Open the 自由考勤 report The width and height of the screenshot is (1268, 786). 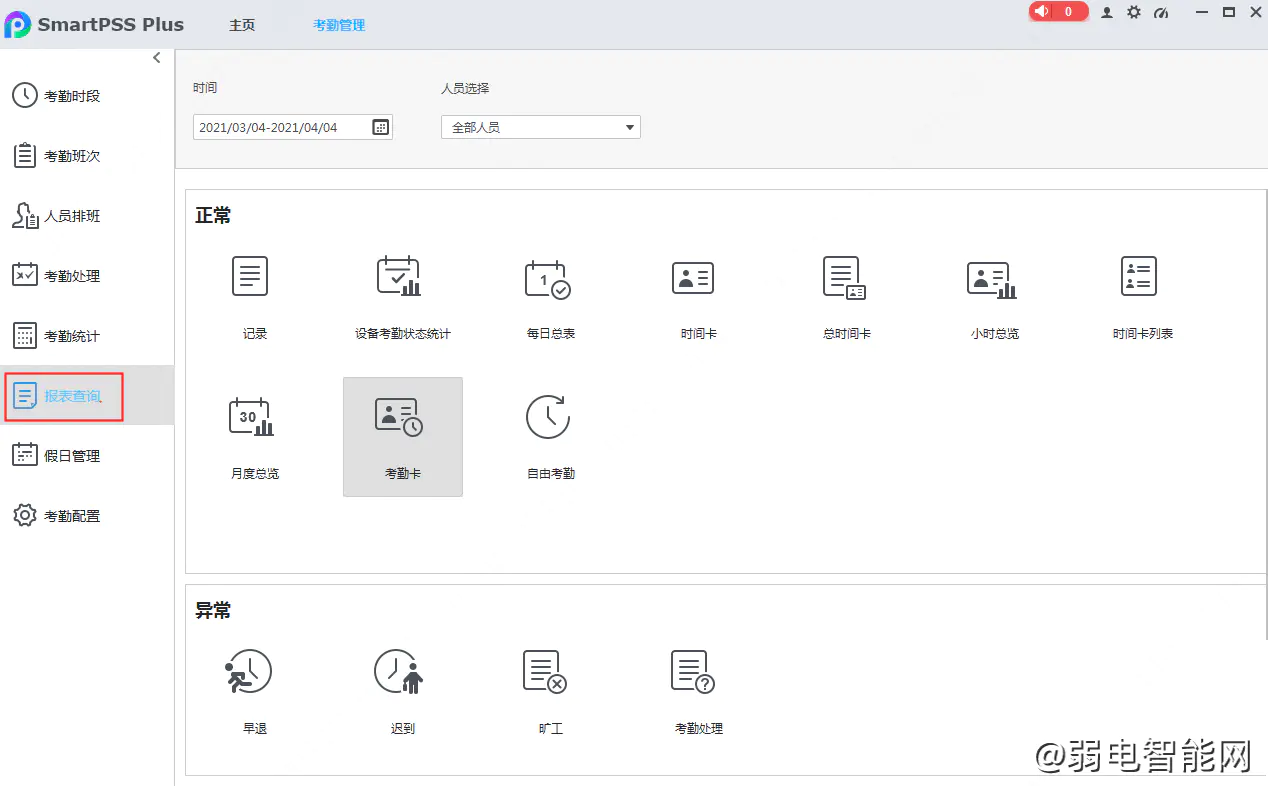pyautogui.click(x=548, y=417)
